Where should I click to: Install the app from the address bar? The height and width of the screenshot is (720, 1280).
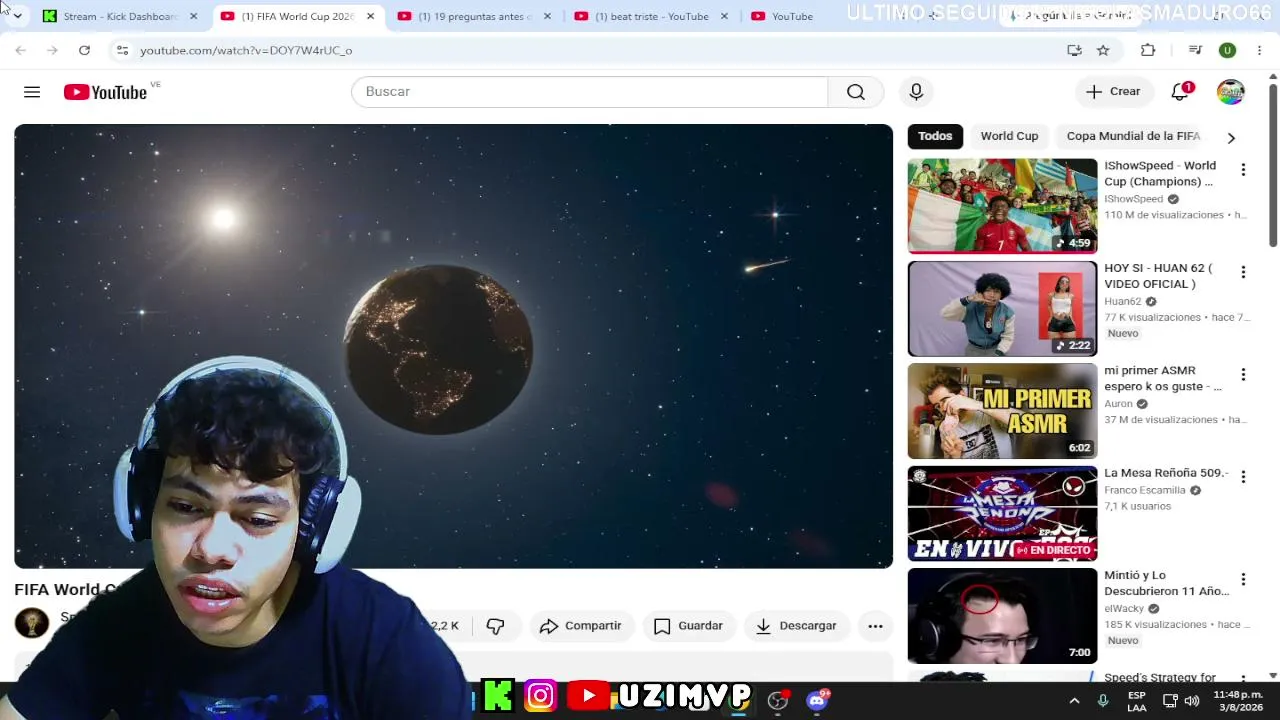point(1074,50)
